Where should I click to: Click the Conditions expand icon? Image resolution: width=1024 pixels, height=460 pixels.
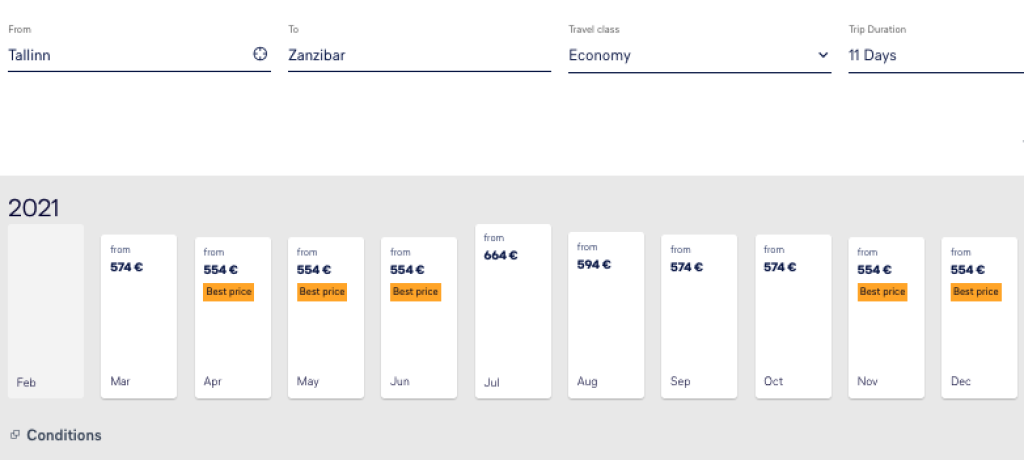(15, 435)
